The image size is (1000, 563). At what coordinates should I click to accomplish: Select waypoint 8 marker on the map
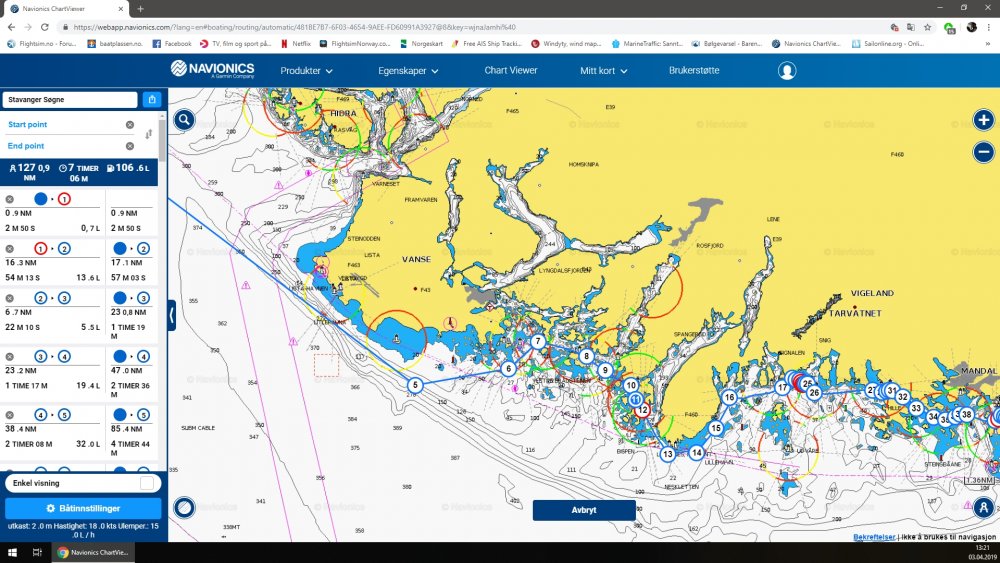click(x=586, y=356)
